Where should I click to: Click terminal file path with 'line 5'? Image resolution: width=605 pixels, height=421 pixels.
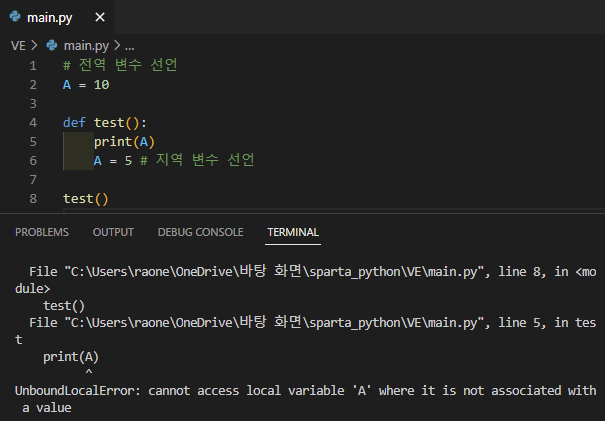tap(306, 331)
